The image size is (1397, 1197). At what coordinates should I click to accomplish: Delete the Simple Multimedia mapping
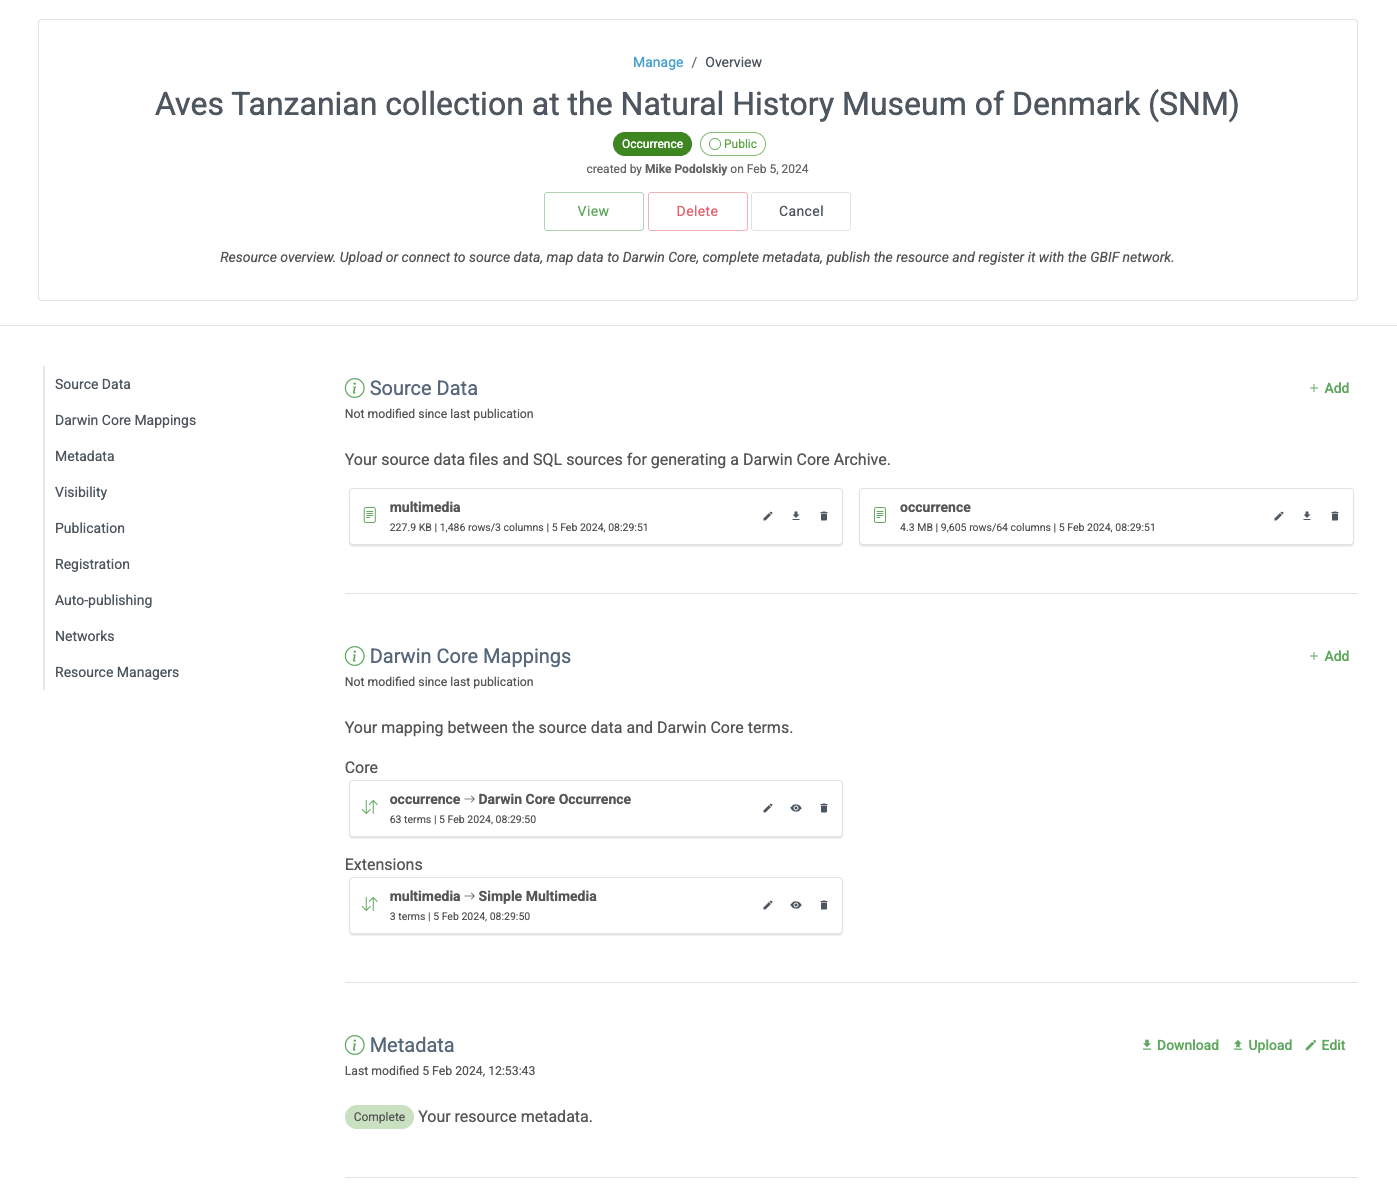tap(824, 905)
